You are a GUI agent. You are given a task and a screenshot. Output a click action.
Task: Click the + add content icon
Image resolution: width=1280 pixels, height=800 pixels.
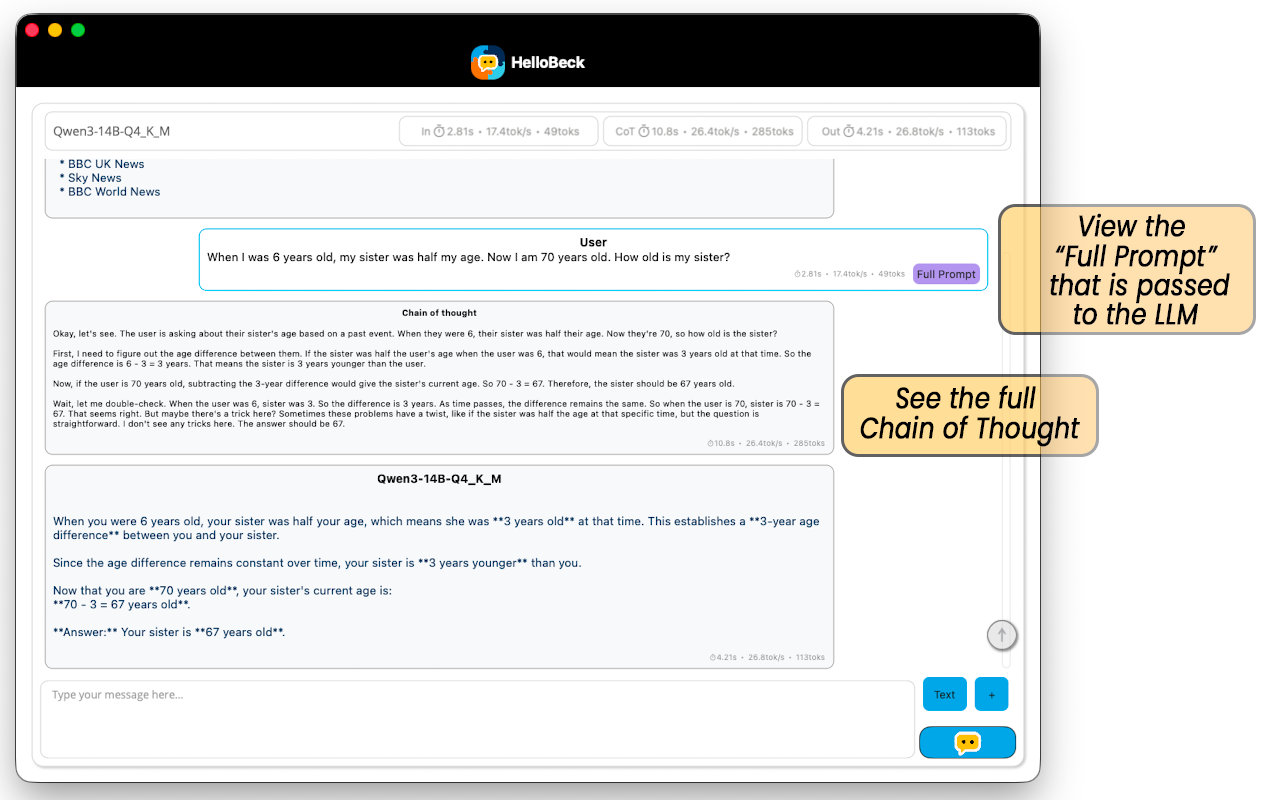(991, 693)
